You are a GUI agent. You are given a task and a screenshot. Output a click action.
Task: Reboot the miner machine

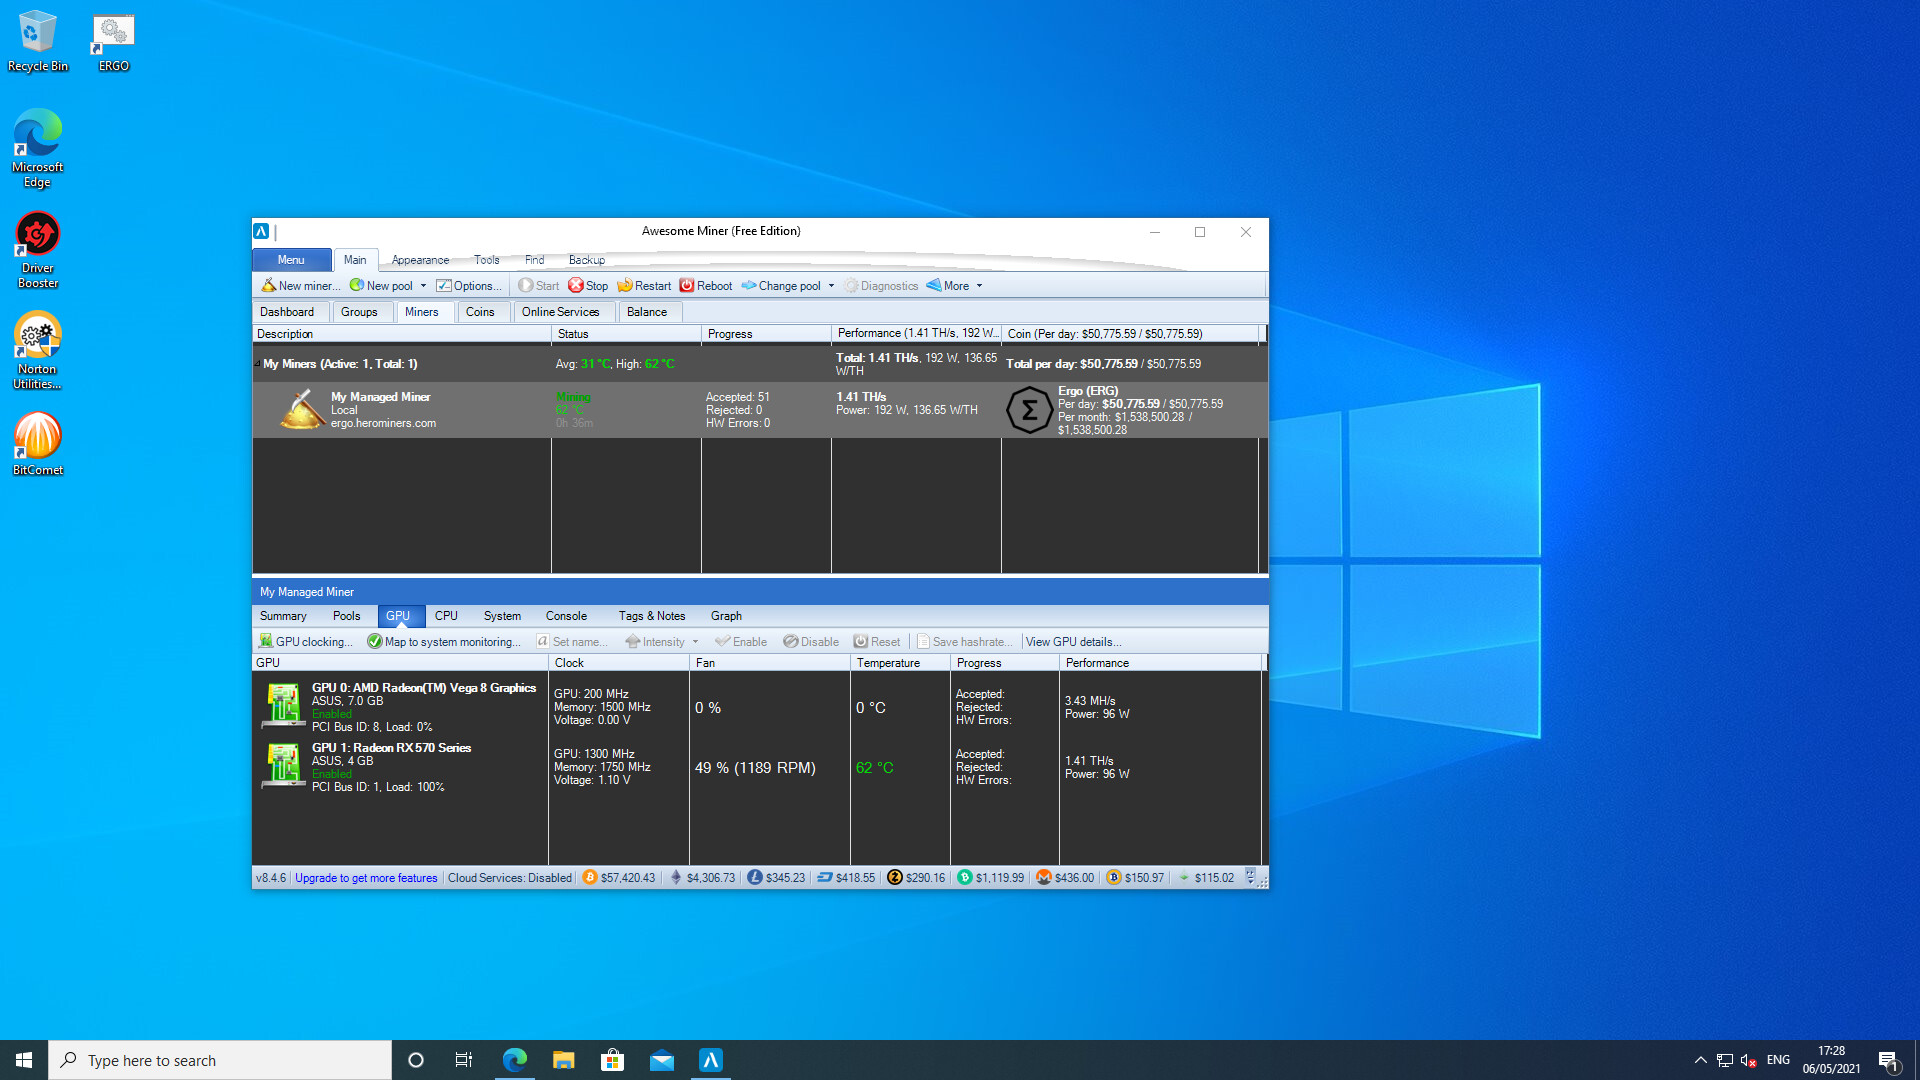pyautogui.click(x=706, y=286)
